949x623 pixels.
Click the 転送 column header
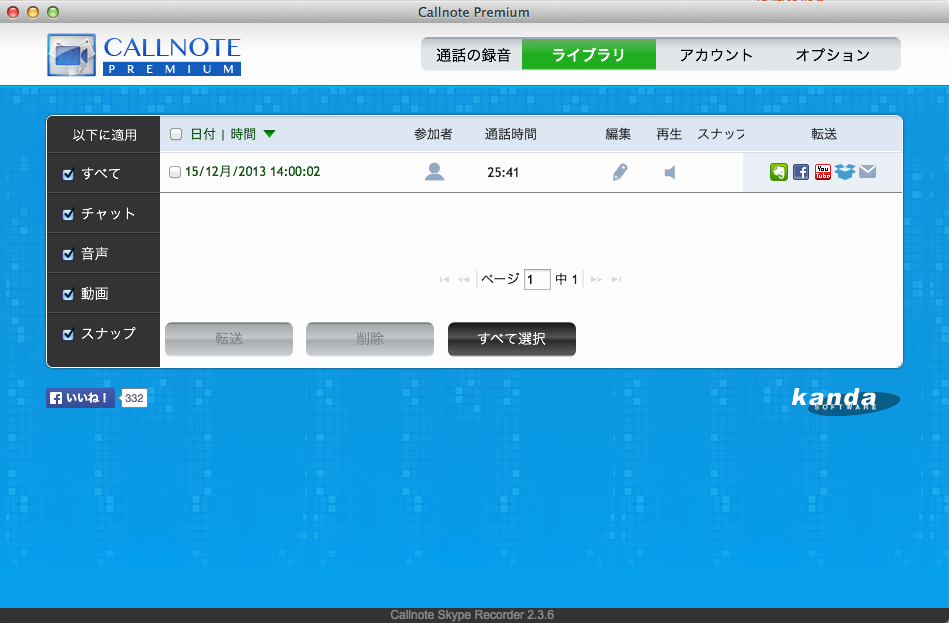tap(824, 134)
